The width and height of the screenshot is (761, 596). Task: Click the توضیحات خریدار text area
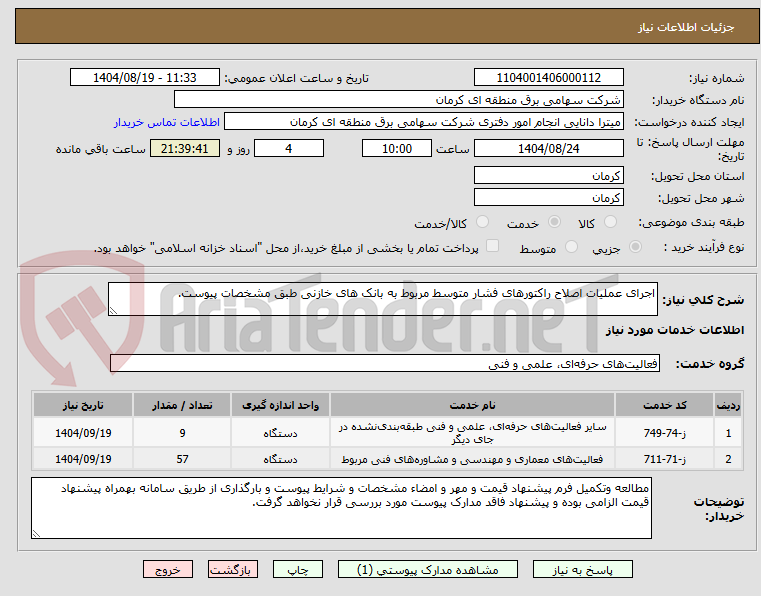[x=341, y=508]
